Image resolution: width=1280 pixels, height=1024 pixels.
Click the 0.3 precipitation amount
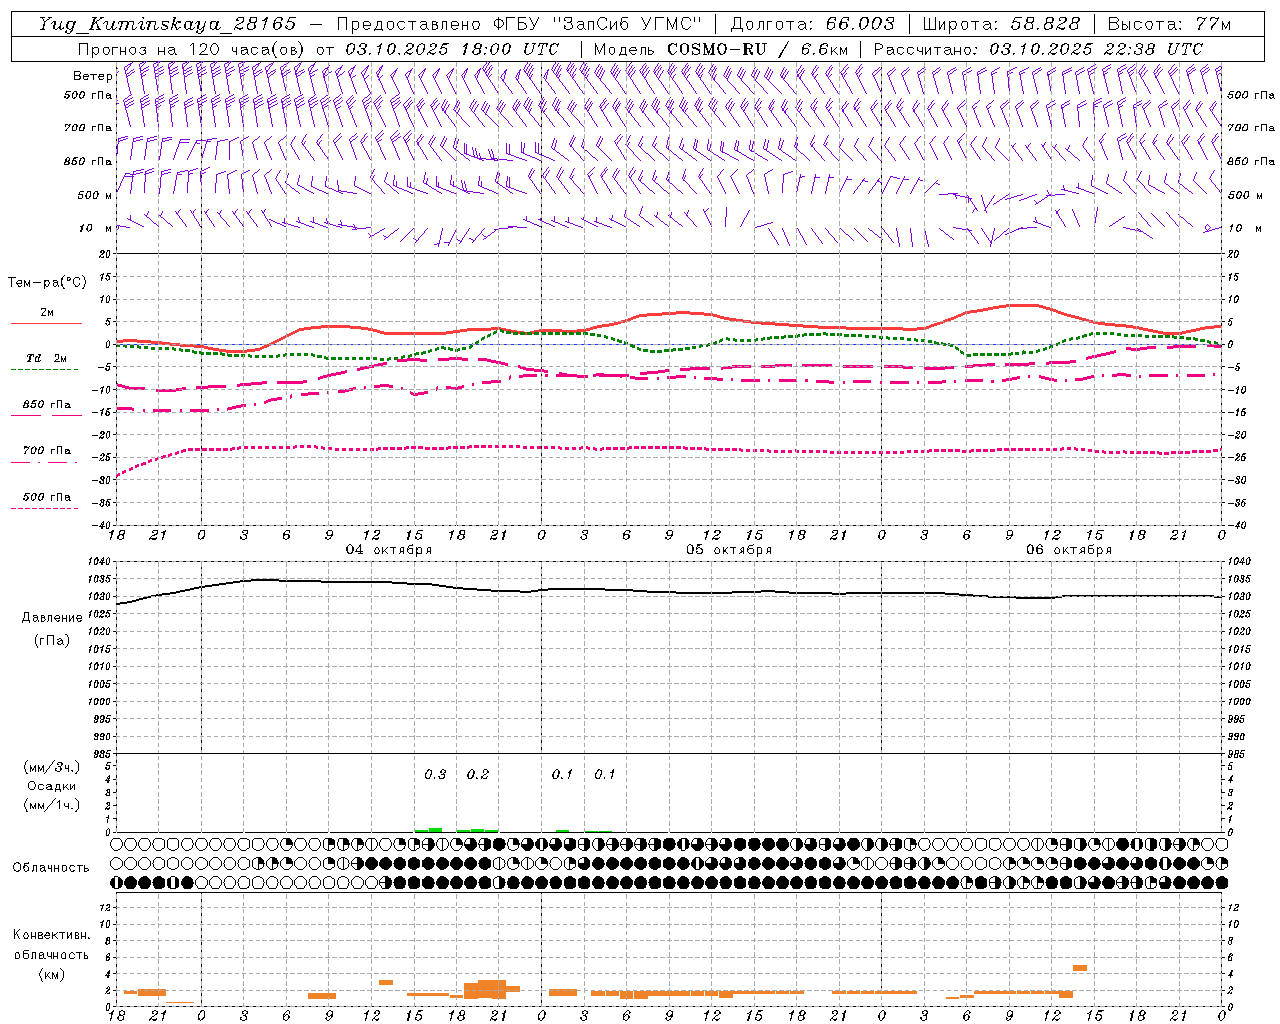click(435, 775)
